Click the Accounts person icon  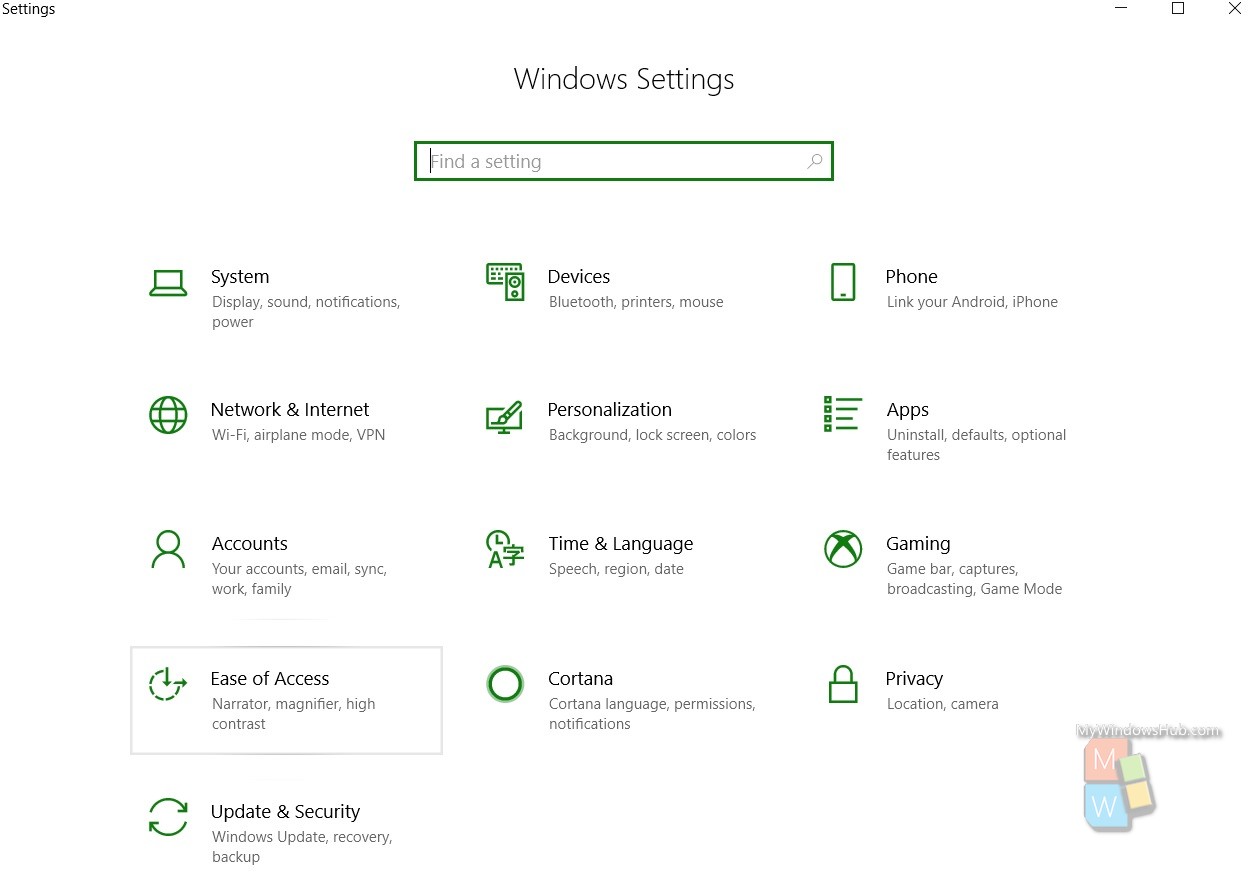tap(168, 549)
